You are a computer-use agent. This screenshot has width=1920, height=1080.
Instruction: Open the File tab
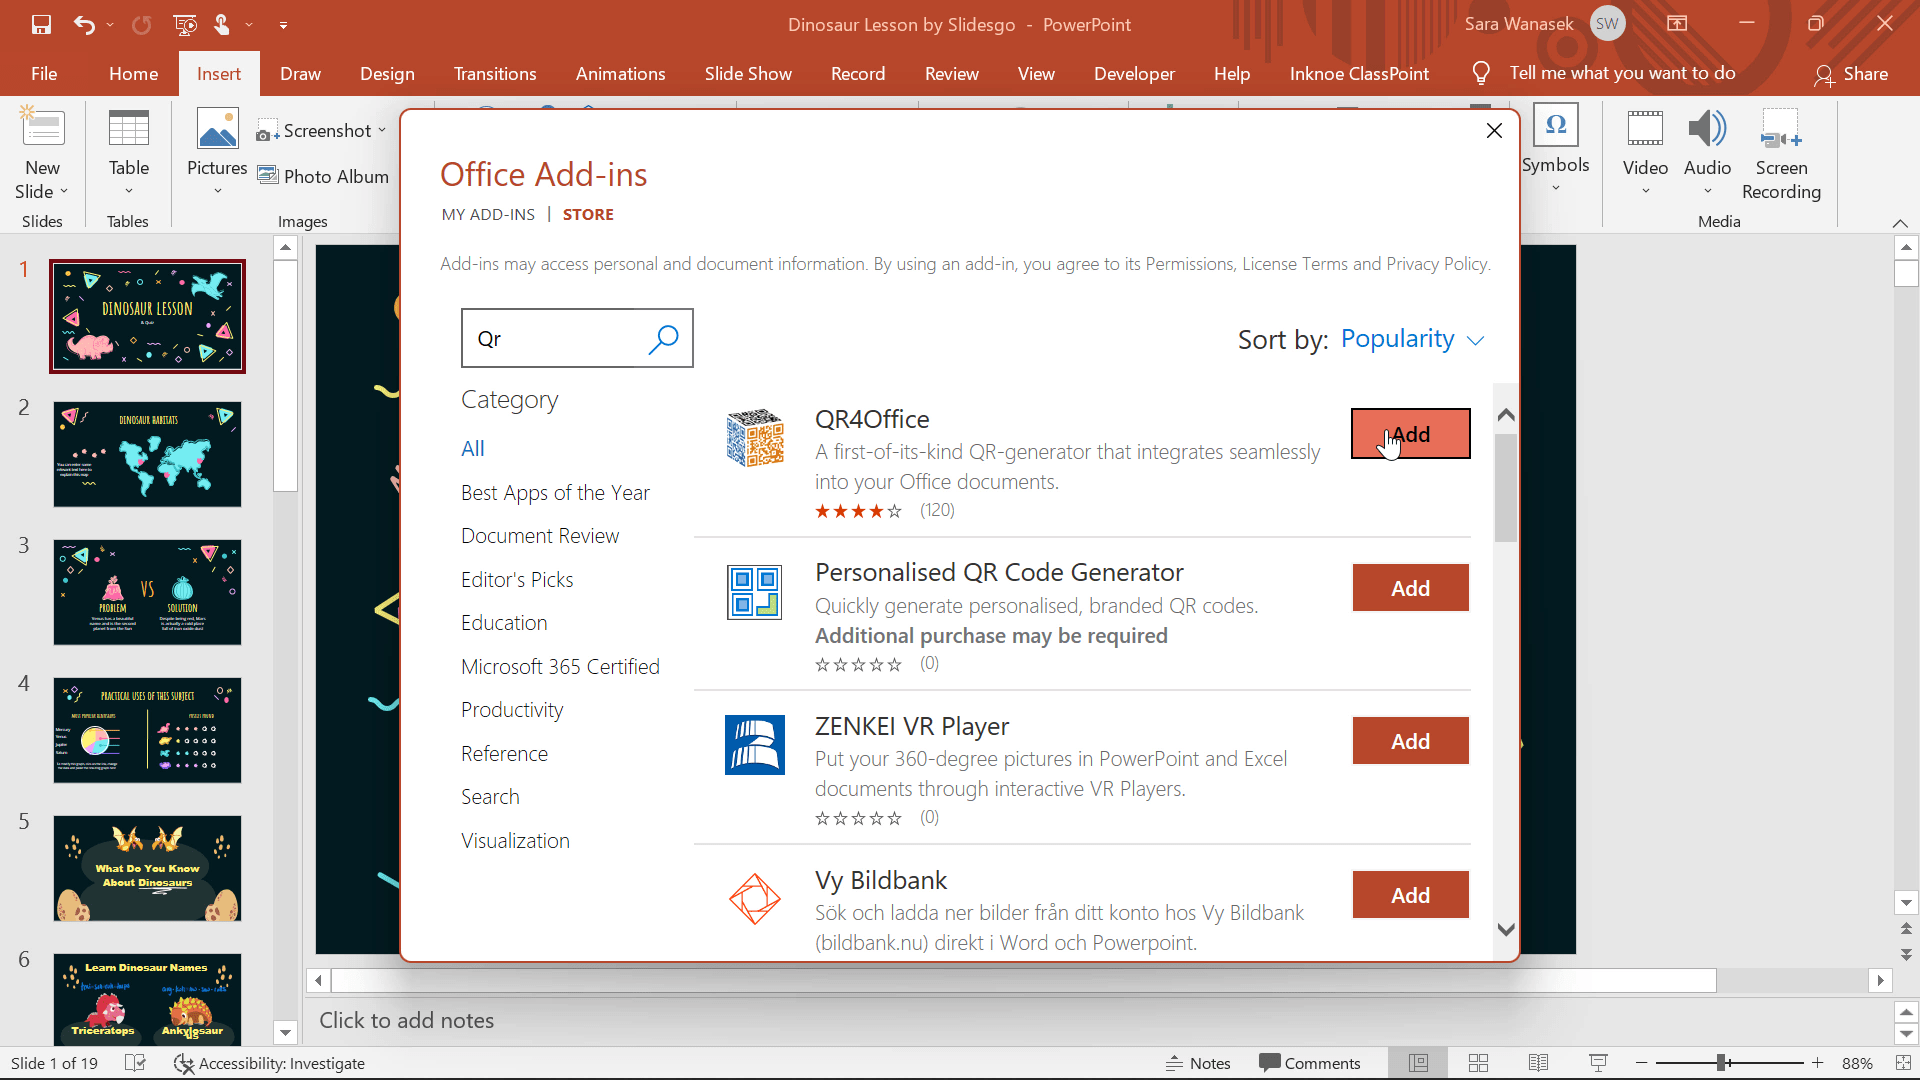point(44,73)
